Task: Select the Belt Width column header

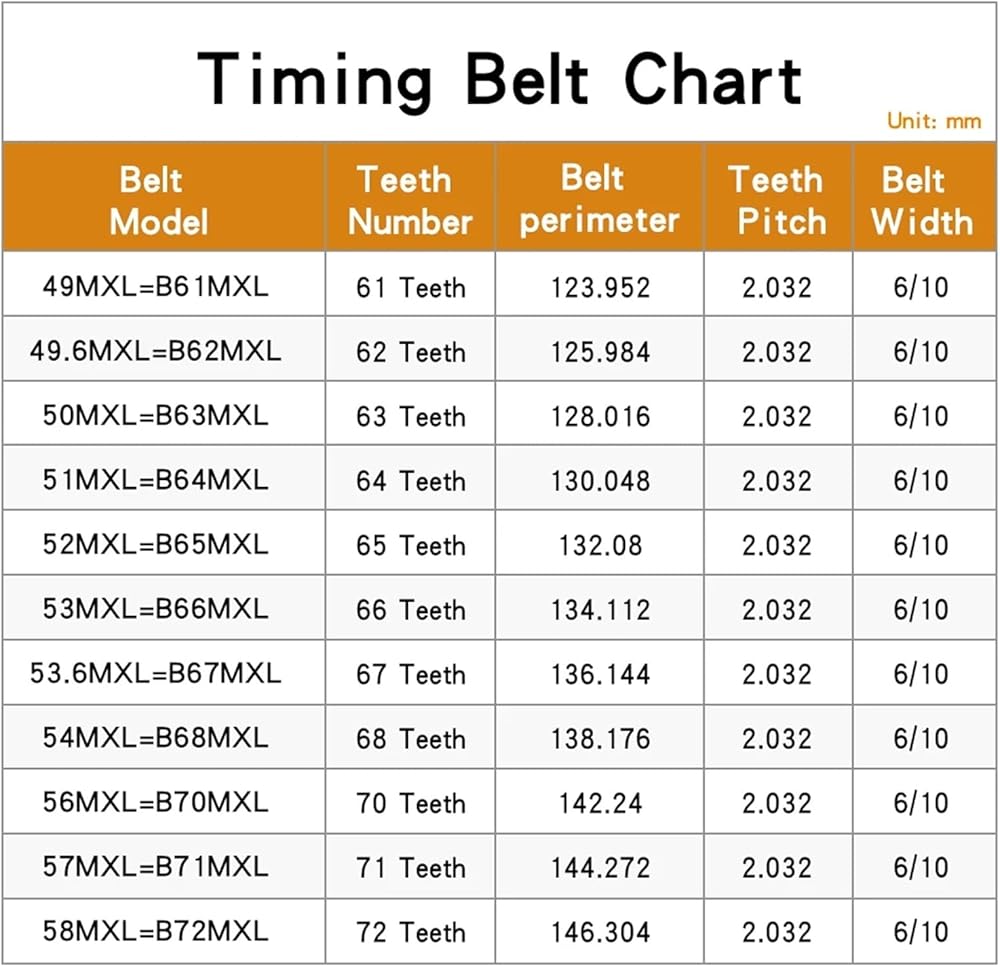Action: click(x=924, y=197)
